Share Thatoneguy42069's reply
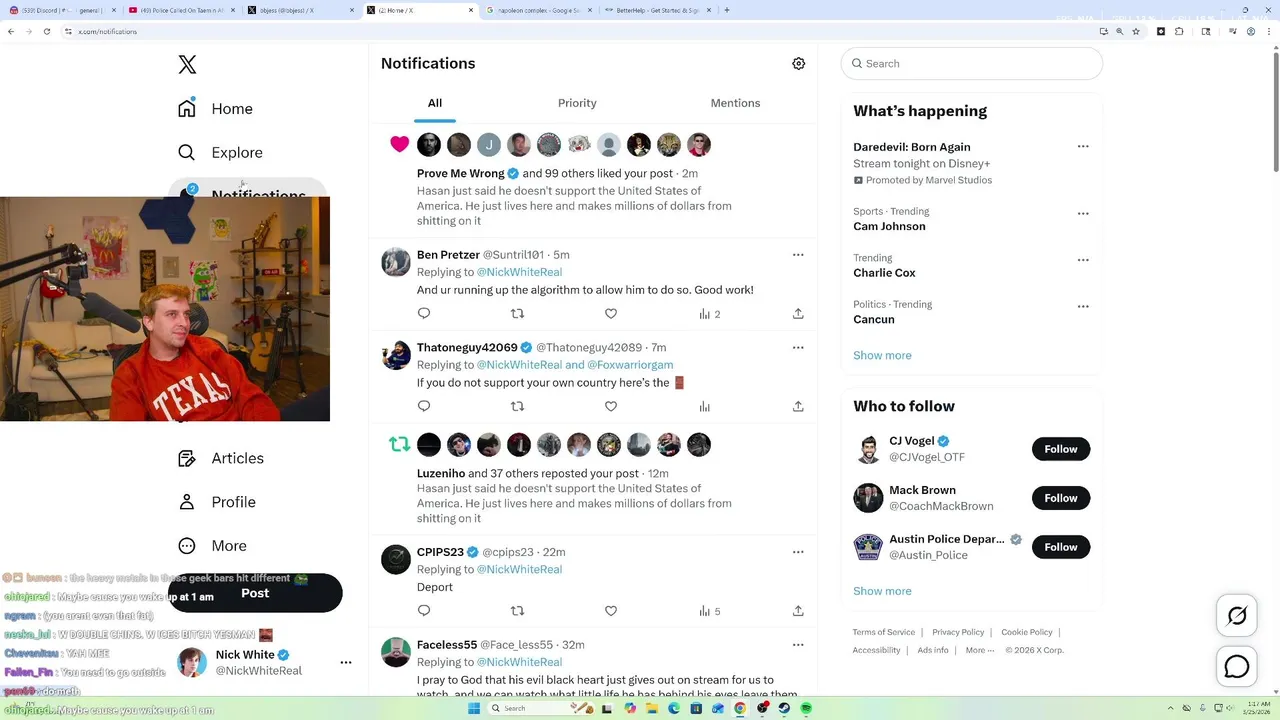This screenshot has height=720, width=1280. point(798,406)
